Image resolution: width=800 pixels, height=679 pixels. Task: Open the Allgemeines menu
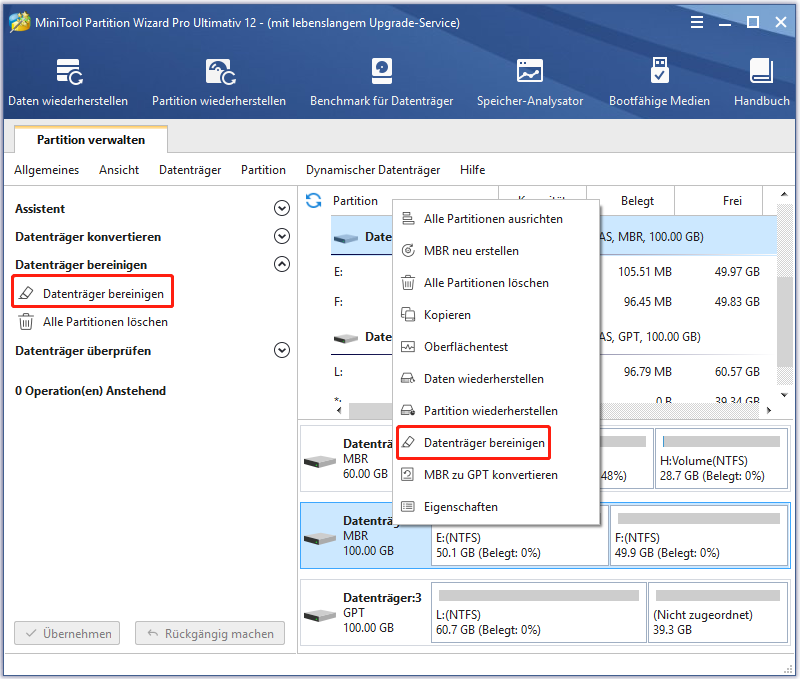point(46,170)
